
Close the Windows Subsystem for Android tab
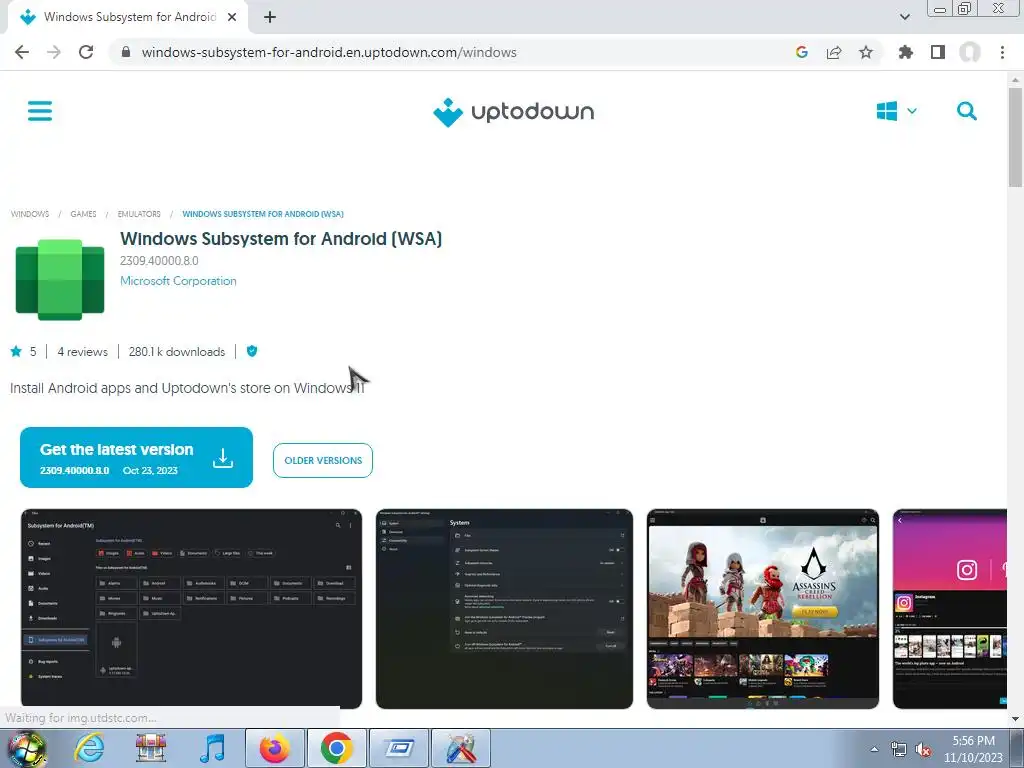point(232,17)
